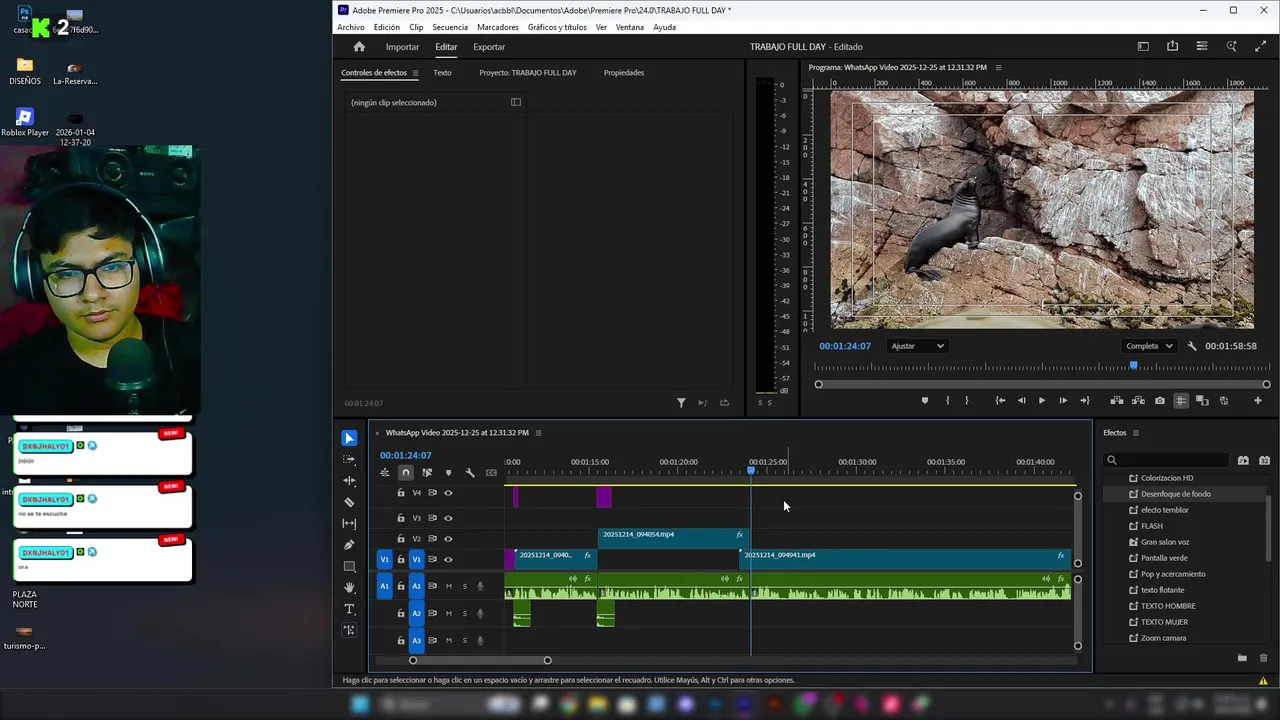Select the Type text tool
Screen dimensions: 1280x720
[x=349, y=609]
